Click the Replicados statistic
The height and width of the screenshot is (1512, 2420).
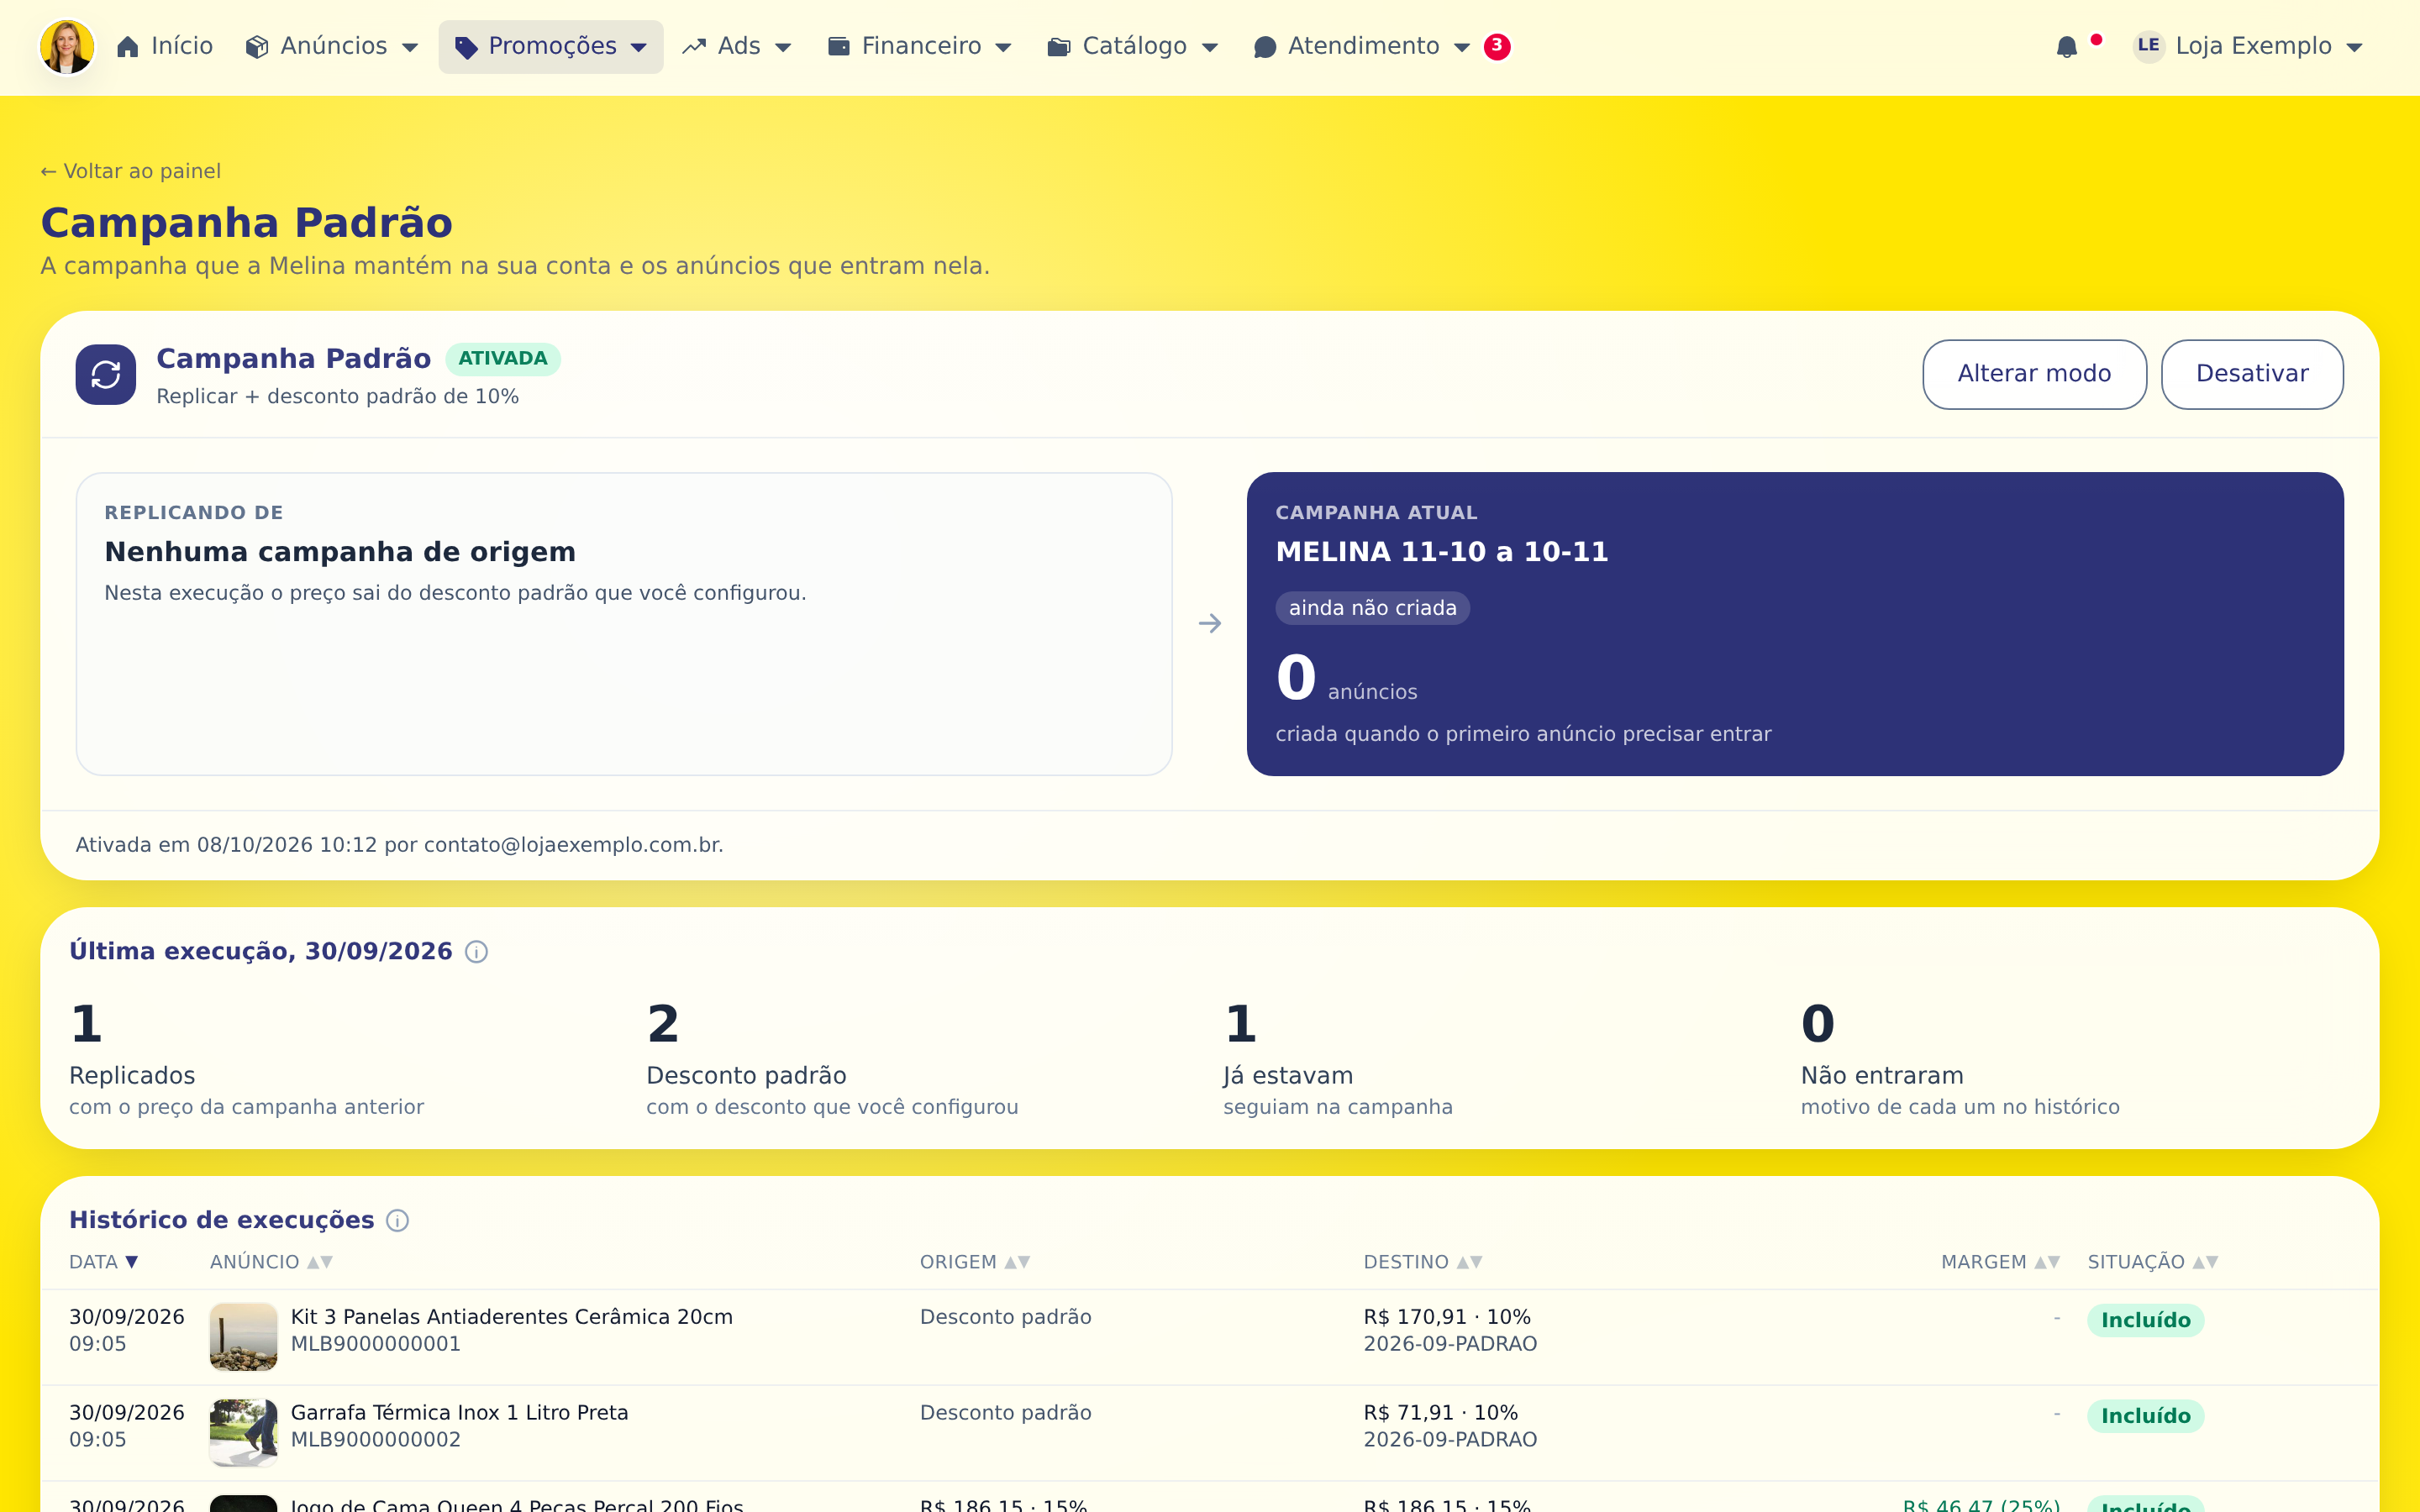tap(246, 1058)
